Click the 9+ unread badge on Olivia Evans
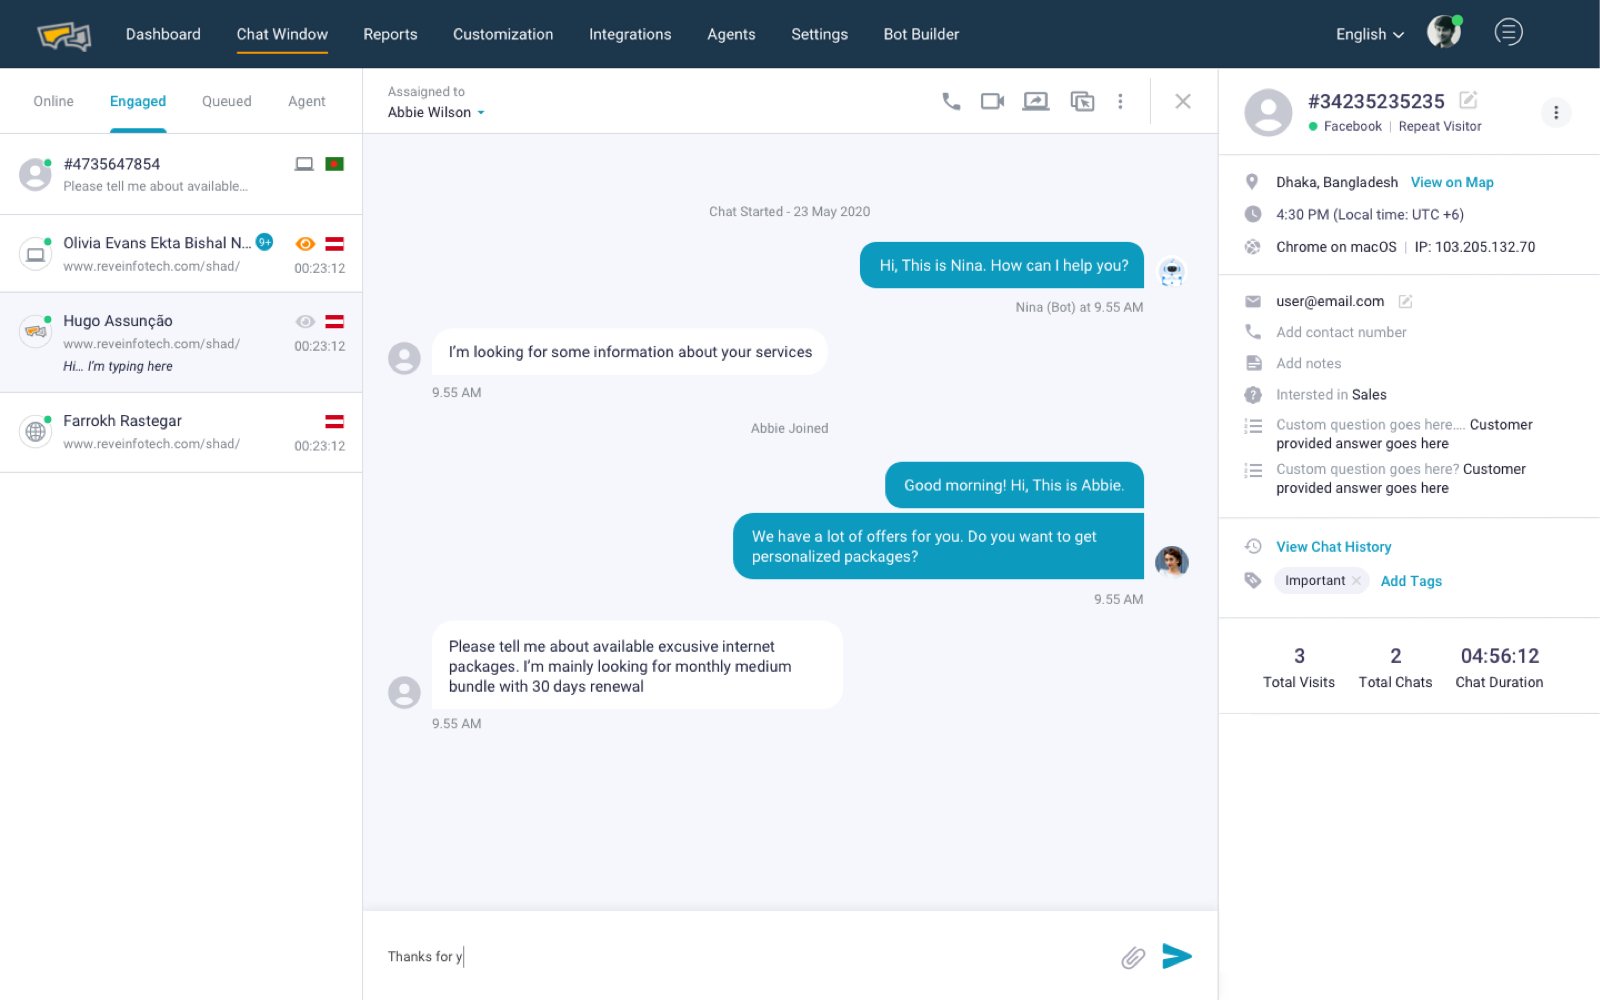 click(x=265, y=242)
